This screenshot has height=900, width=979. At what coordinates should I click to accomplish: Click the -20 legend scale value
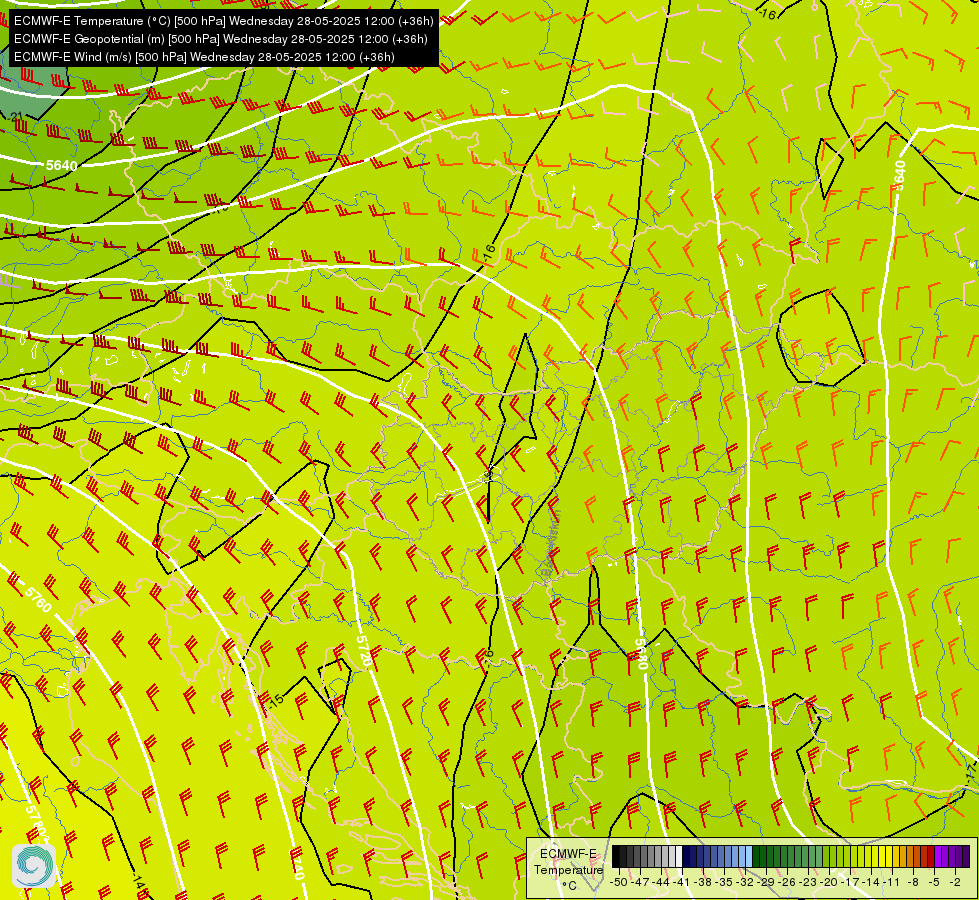pyautogui.click(x=829, y=882)
